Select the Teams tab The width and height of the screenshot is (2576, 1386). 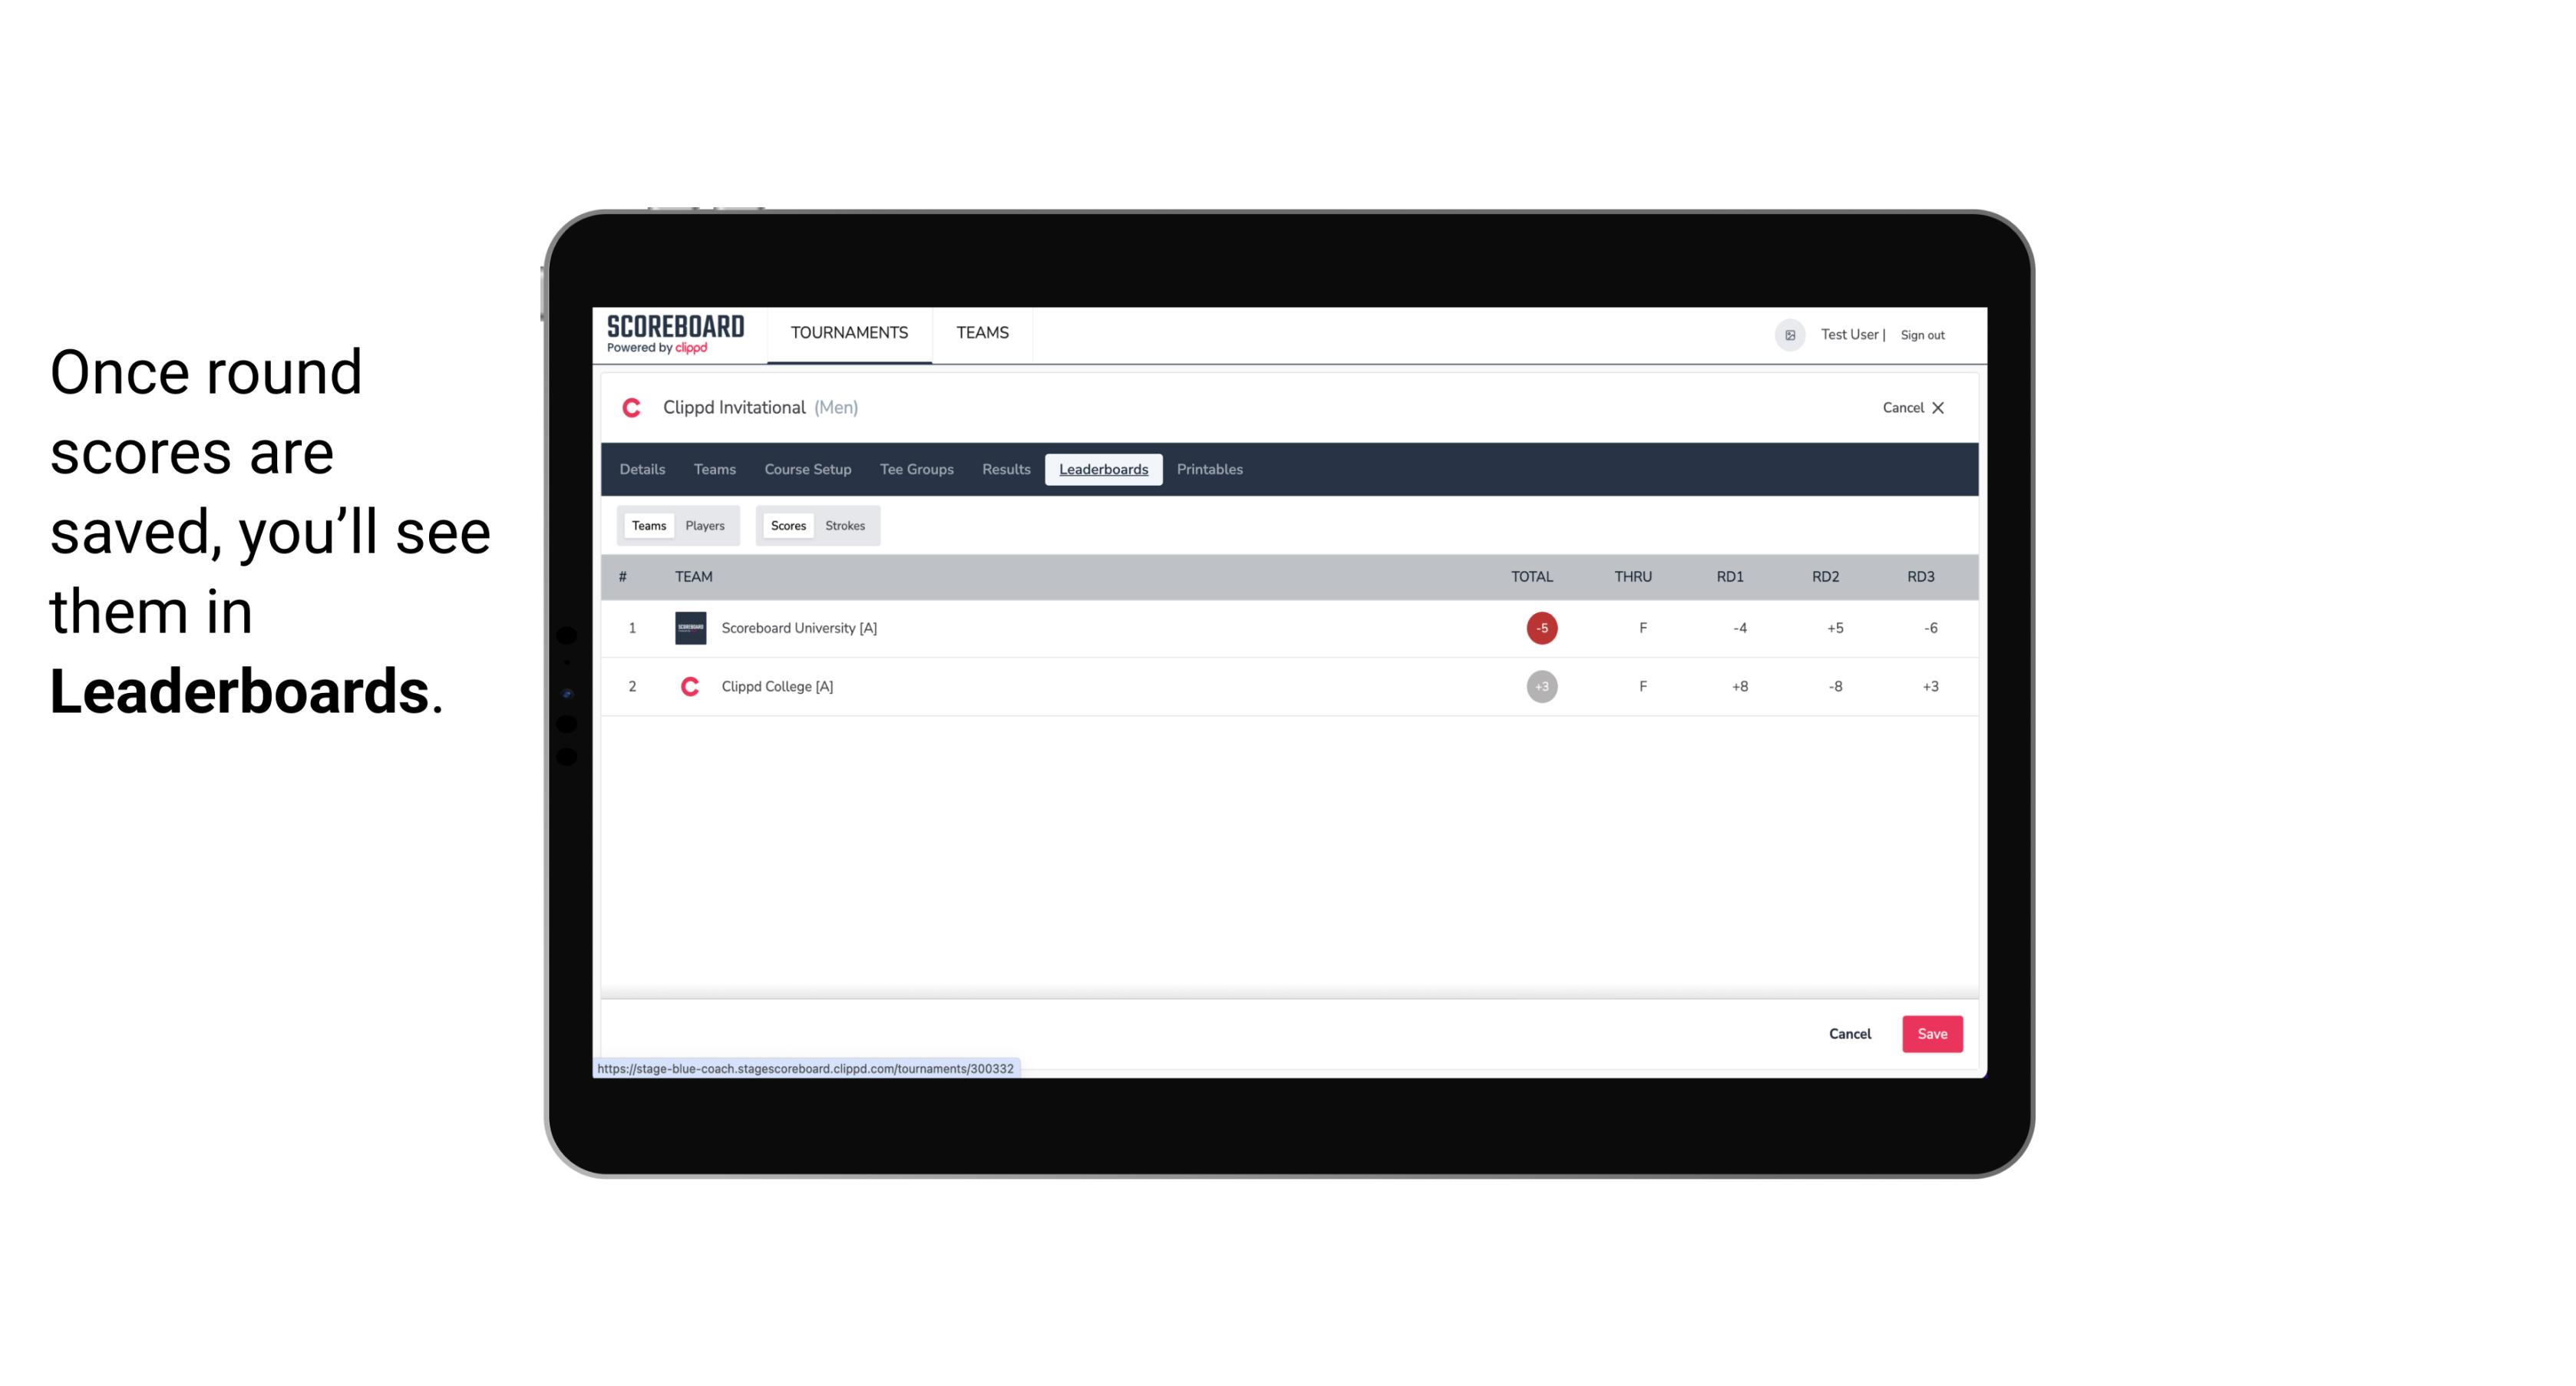click(x=647, y=526)
